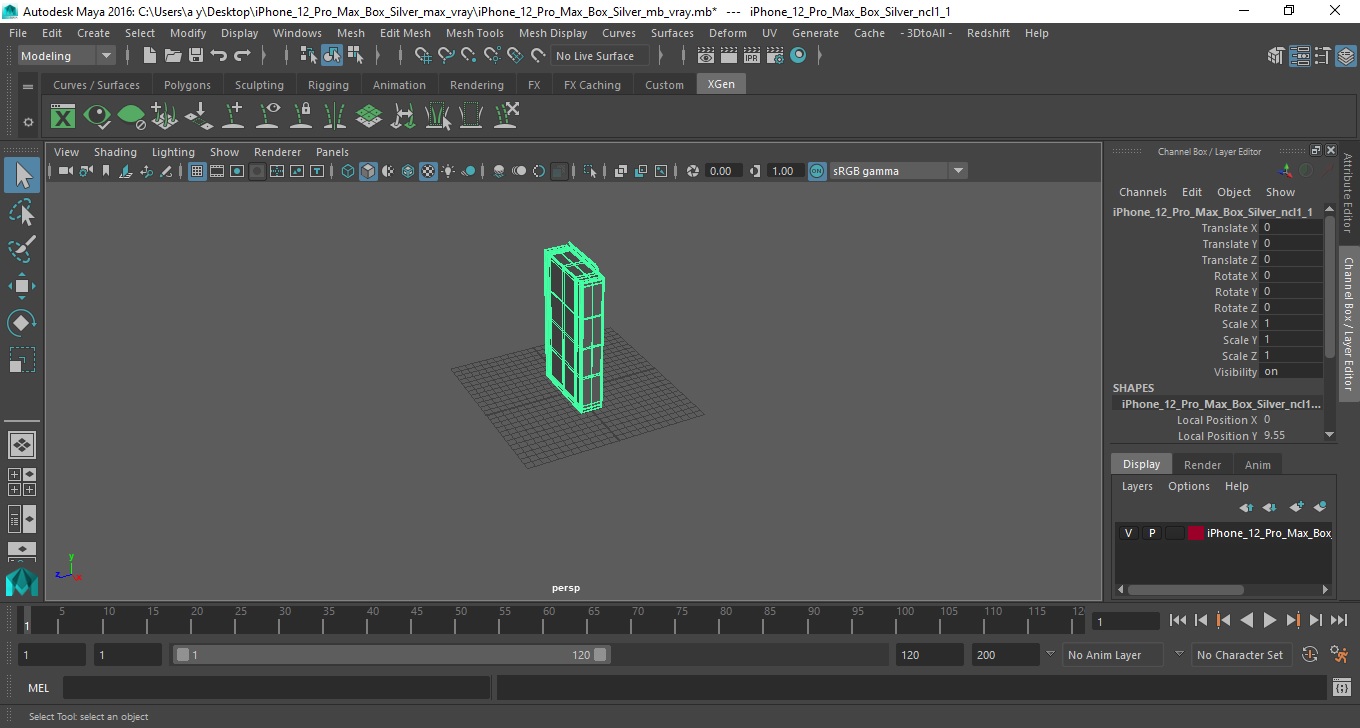Switch to the Rigging shelf tab
Screen dimensions: 1360x728
click(328, 85)
